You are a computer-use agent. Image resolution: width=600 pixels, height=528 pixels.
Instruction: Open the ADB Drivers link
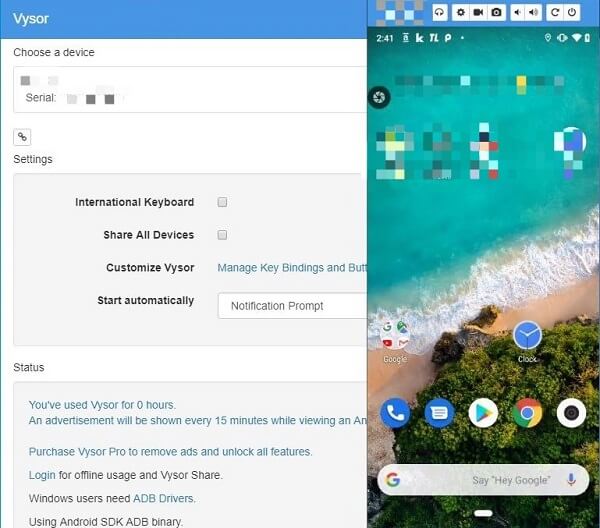(x=164, y=498)
